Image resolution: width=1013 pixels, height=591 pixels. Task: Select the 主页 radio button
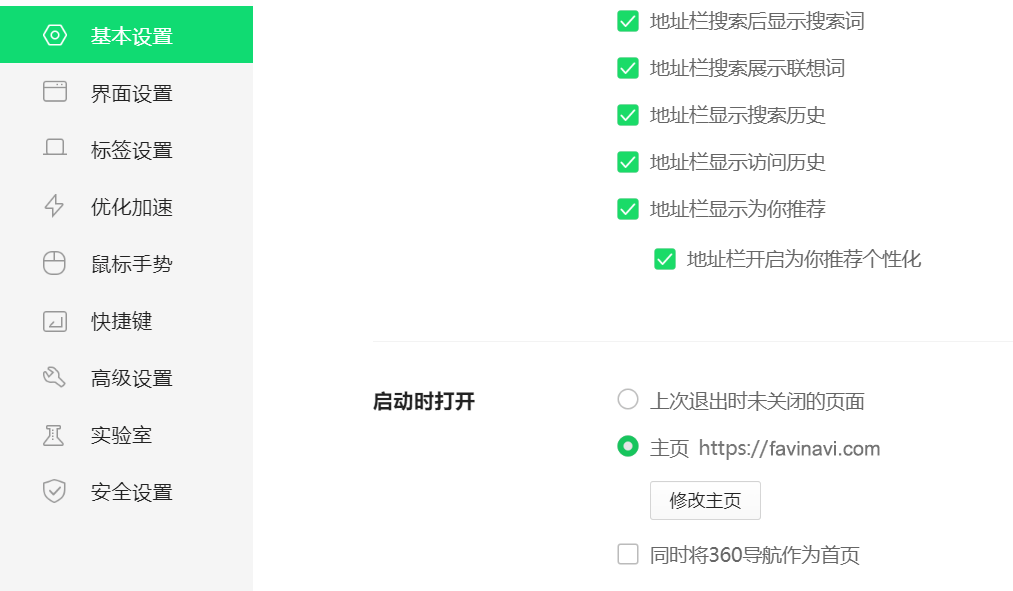coord(628,448)
